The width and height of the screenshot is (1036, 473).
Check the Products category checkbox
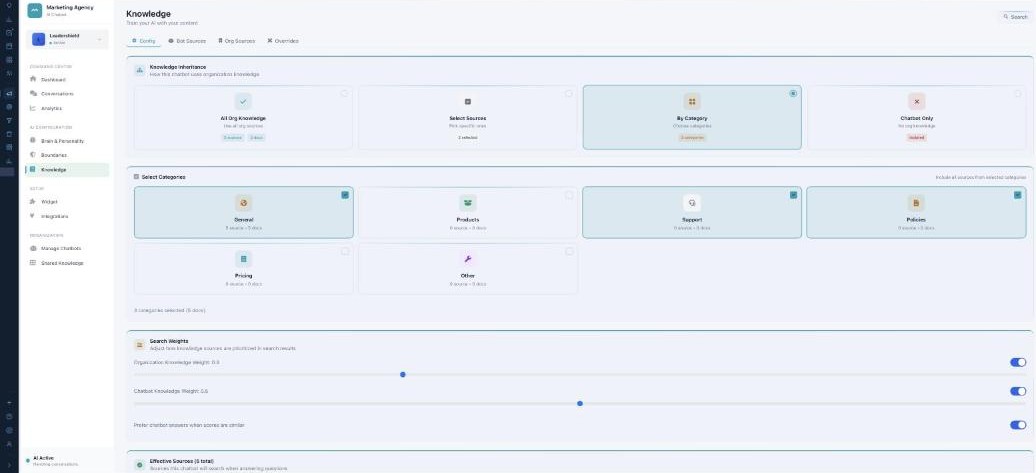tap(569, 195)
